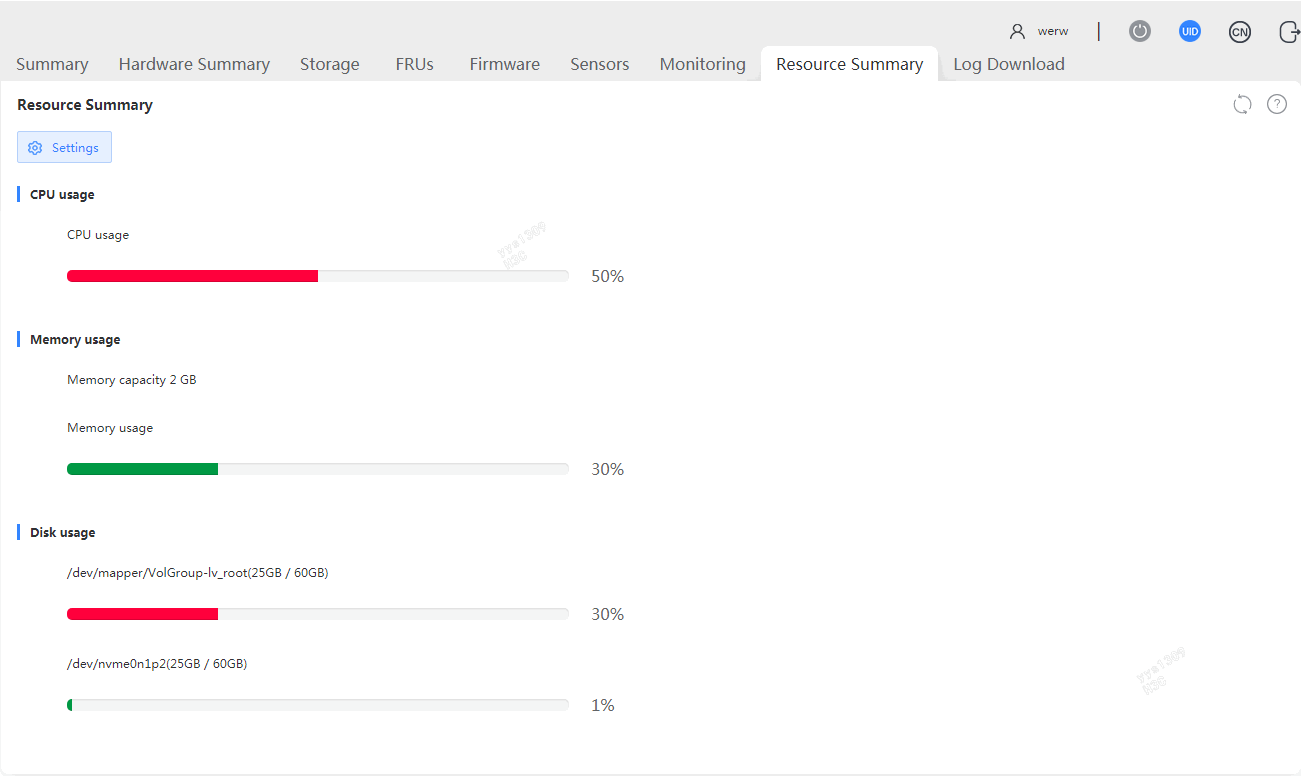Click the user profile icon
Viewport: 1301px width, 776px height.
(x=1017, y=31)
